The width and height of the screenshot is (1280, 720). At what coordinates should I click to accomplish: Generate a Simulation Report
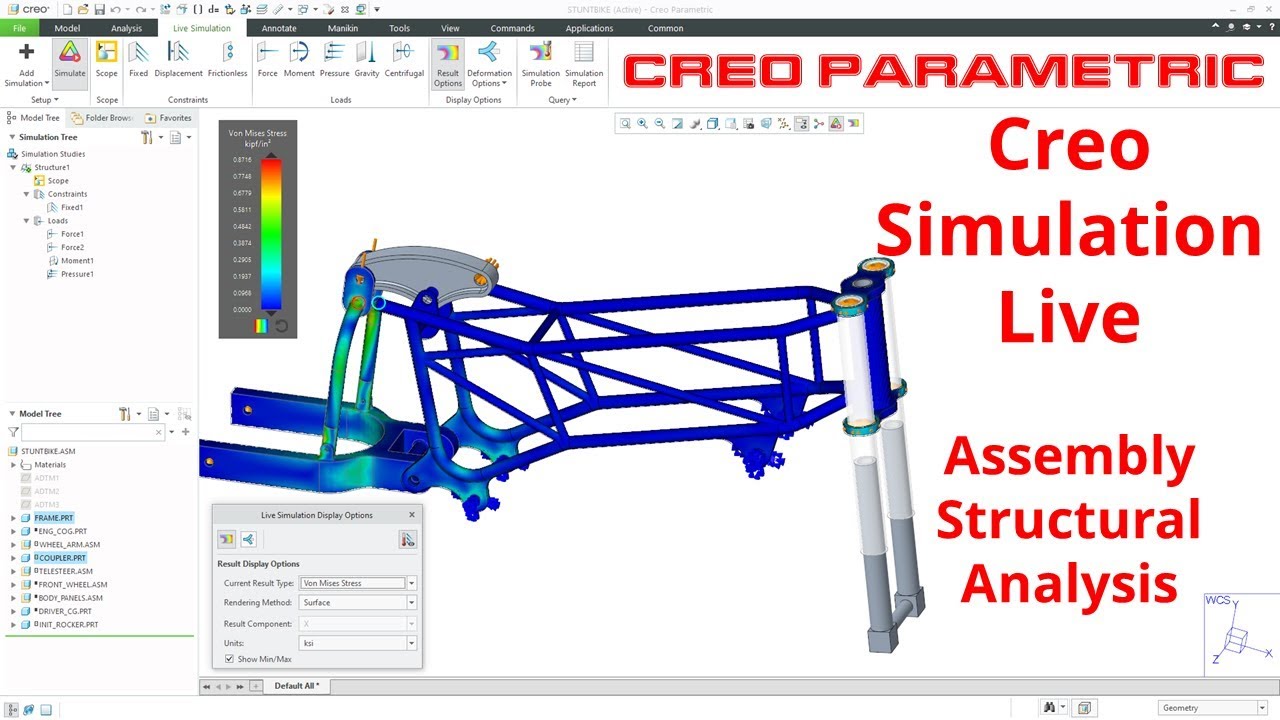point(584,64)
